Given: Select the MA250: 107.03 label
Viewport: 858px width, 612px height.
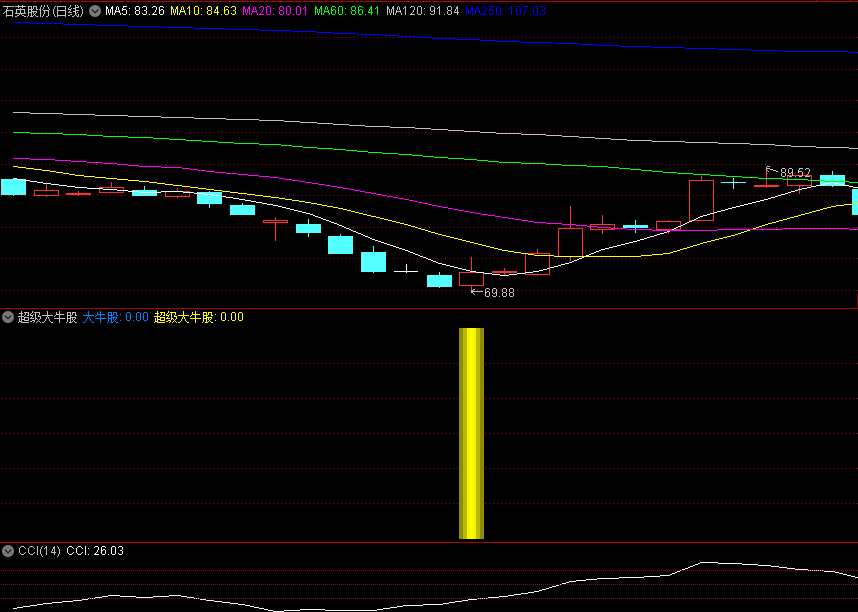Looking at the screenshot, I should (505, 11).
